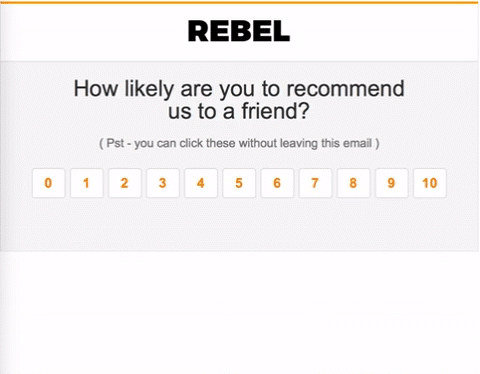Click the empty white area below survey panel
This screenshot has width=480, height=374.
pyautogui.click(x=239, y=312)
